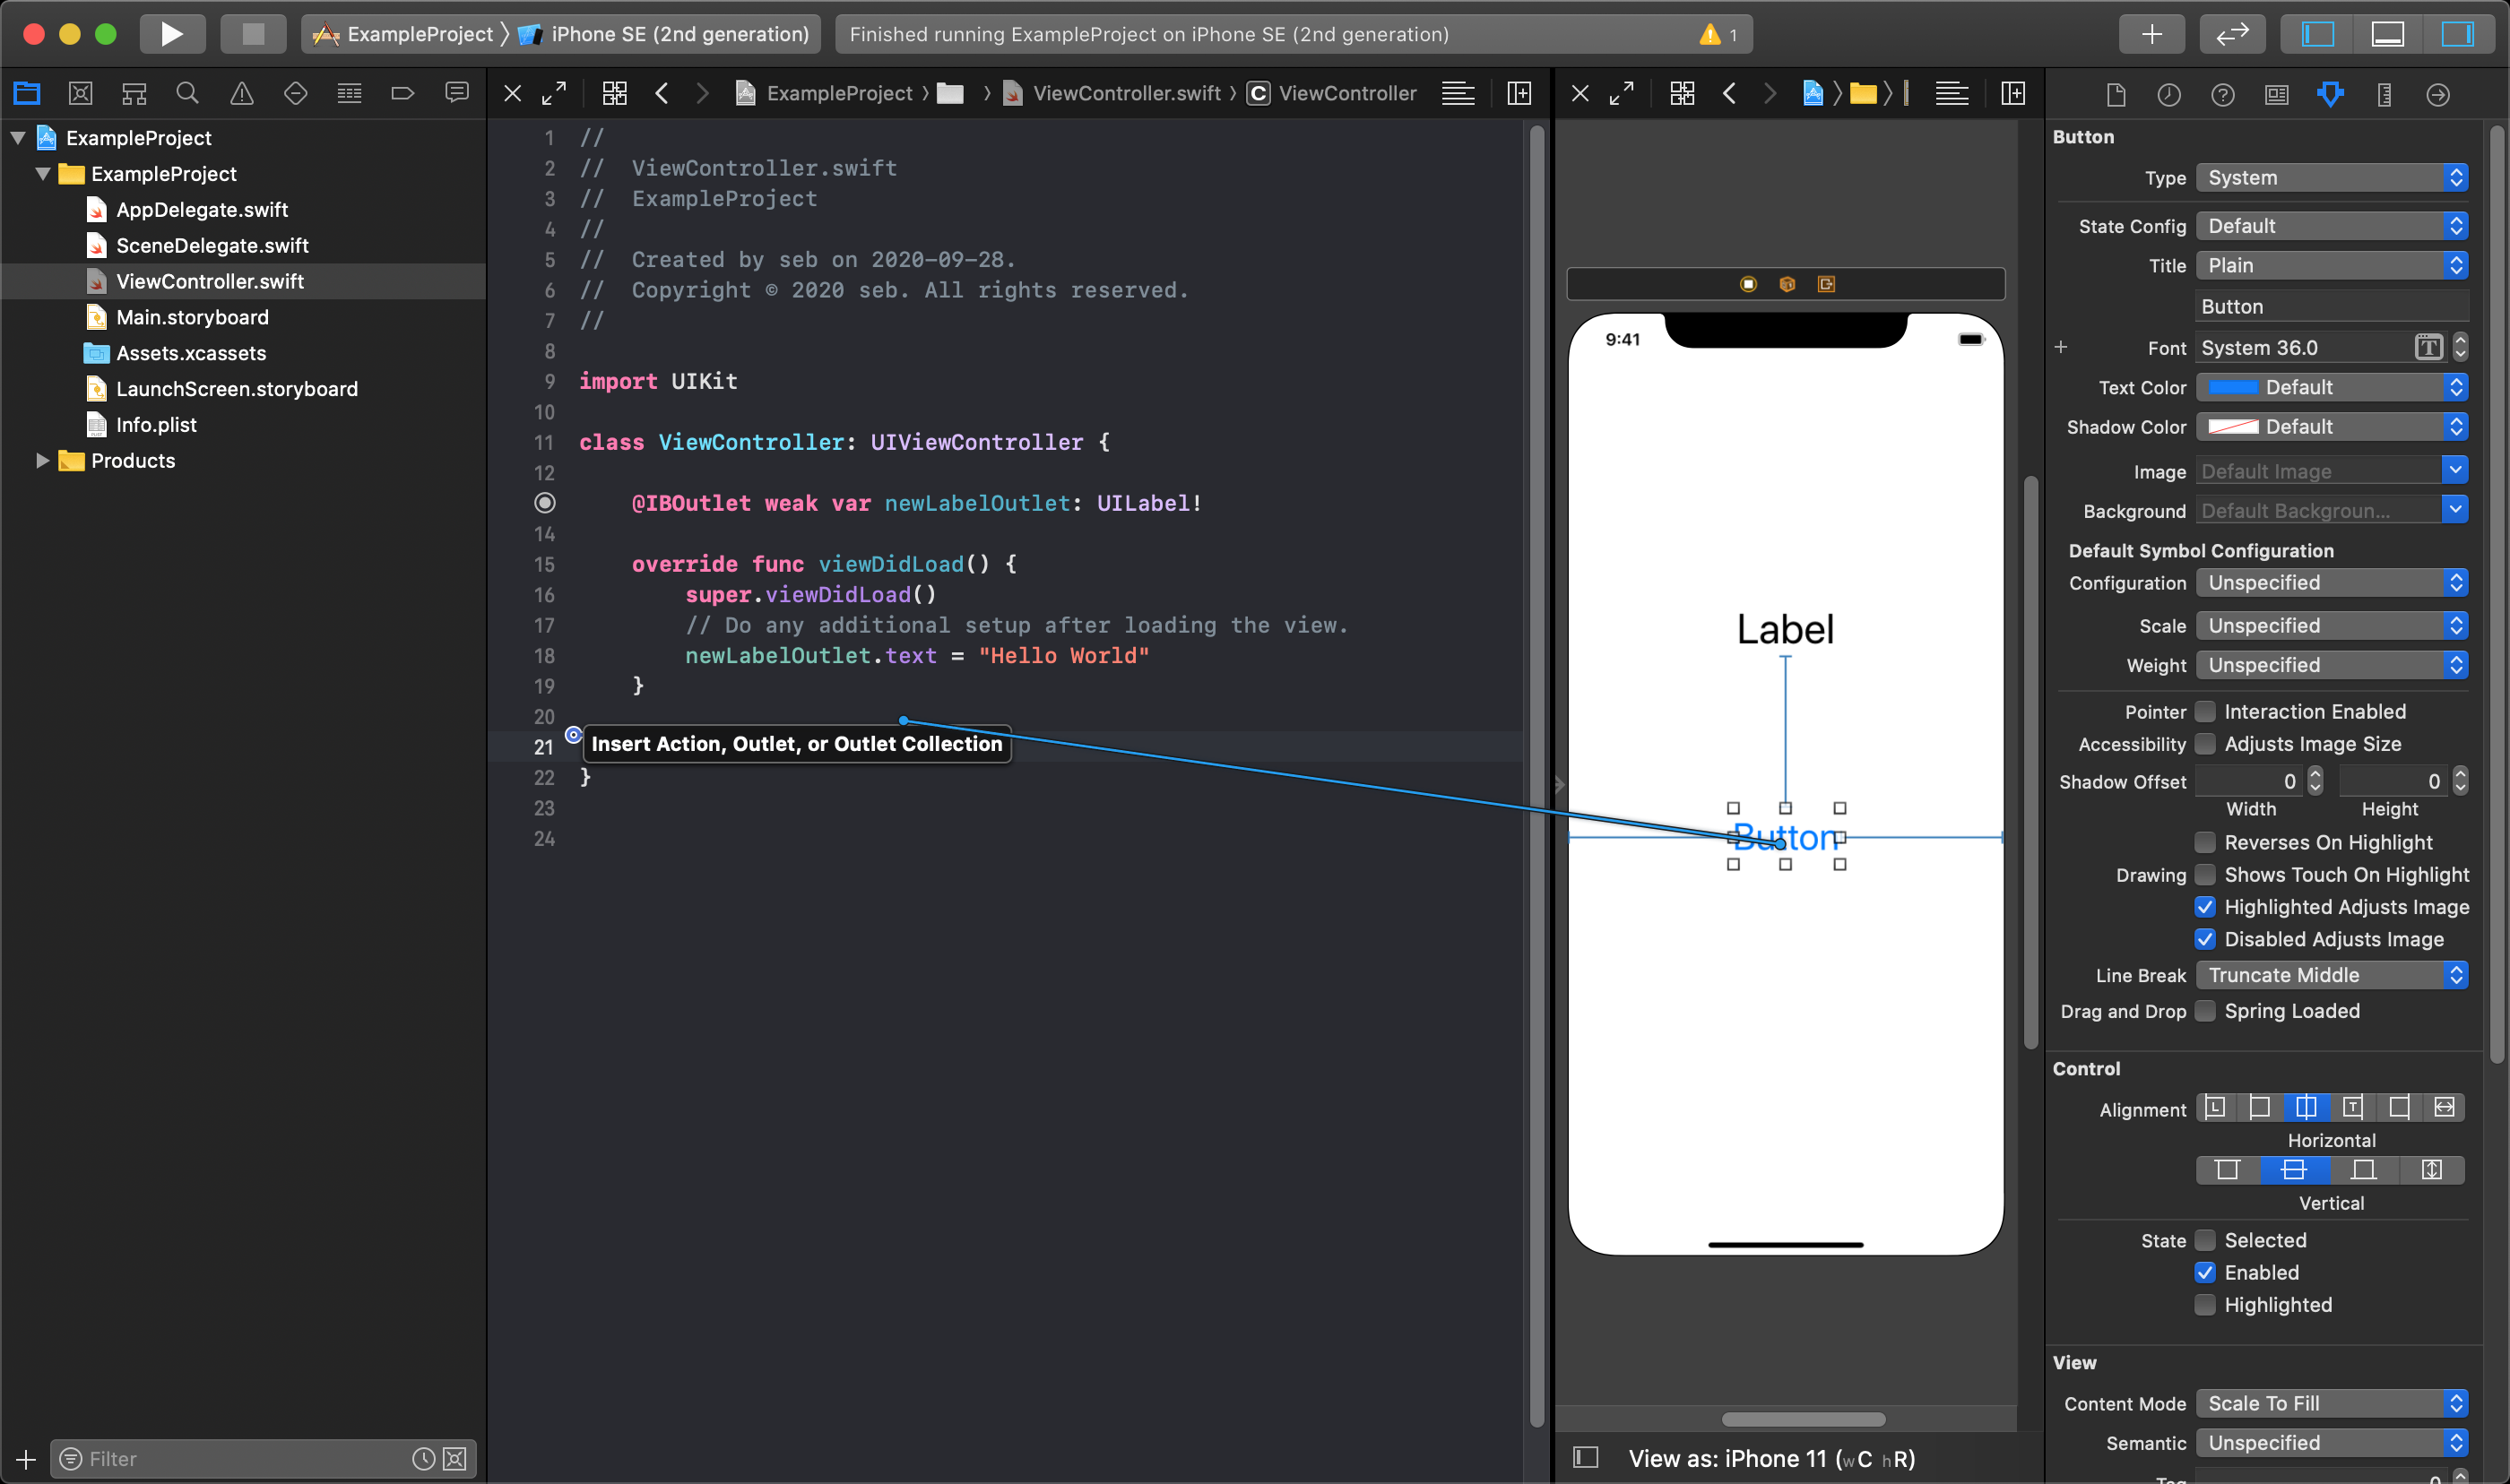Go back in the code editor history
2510x1484 pixels.
click(x=662, y=94)
